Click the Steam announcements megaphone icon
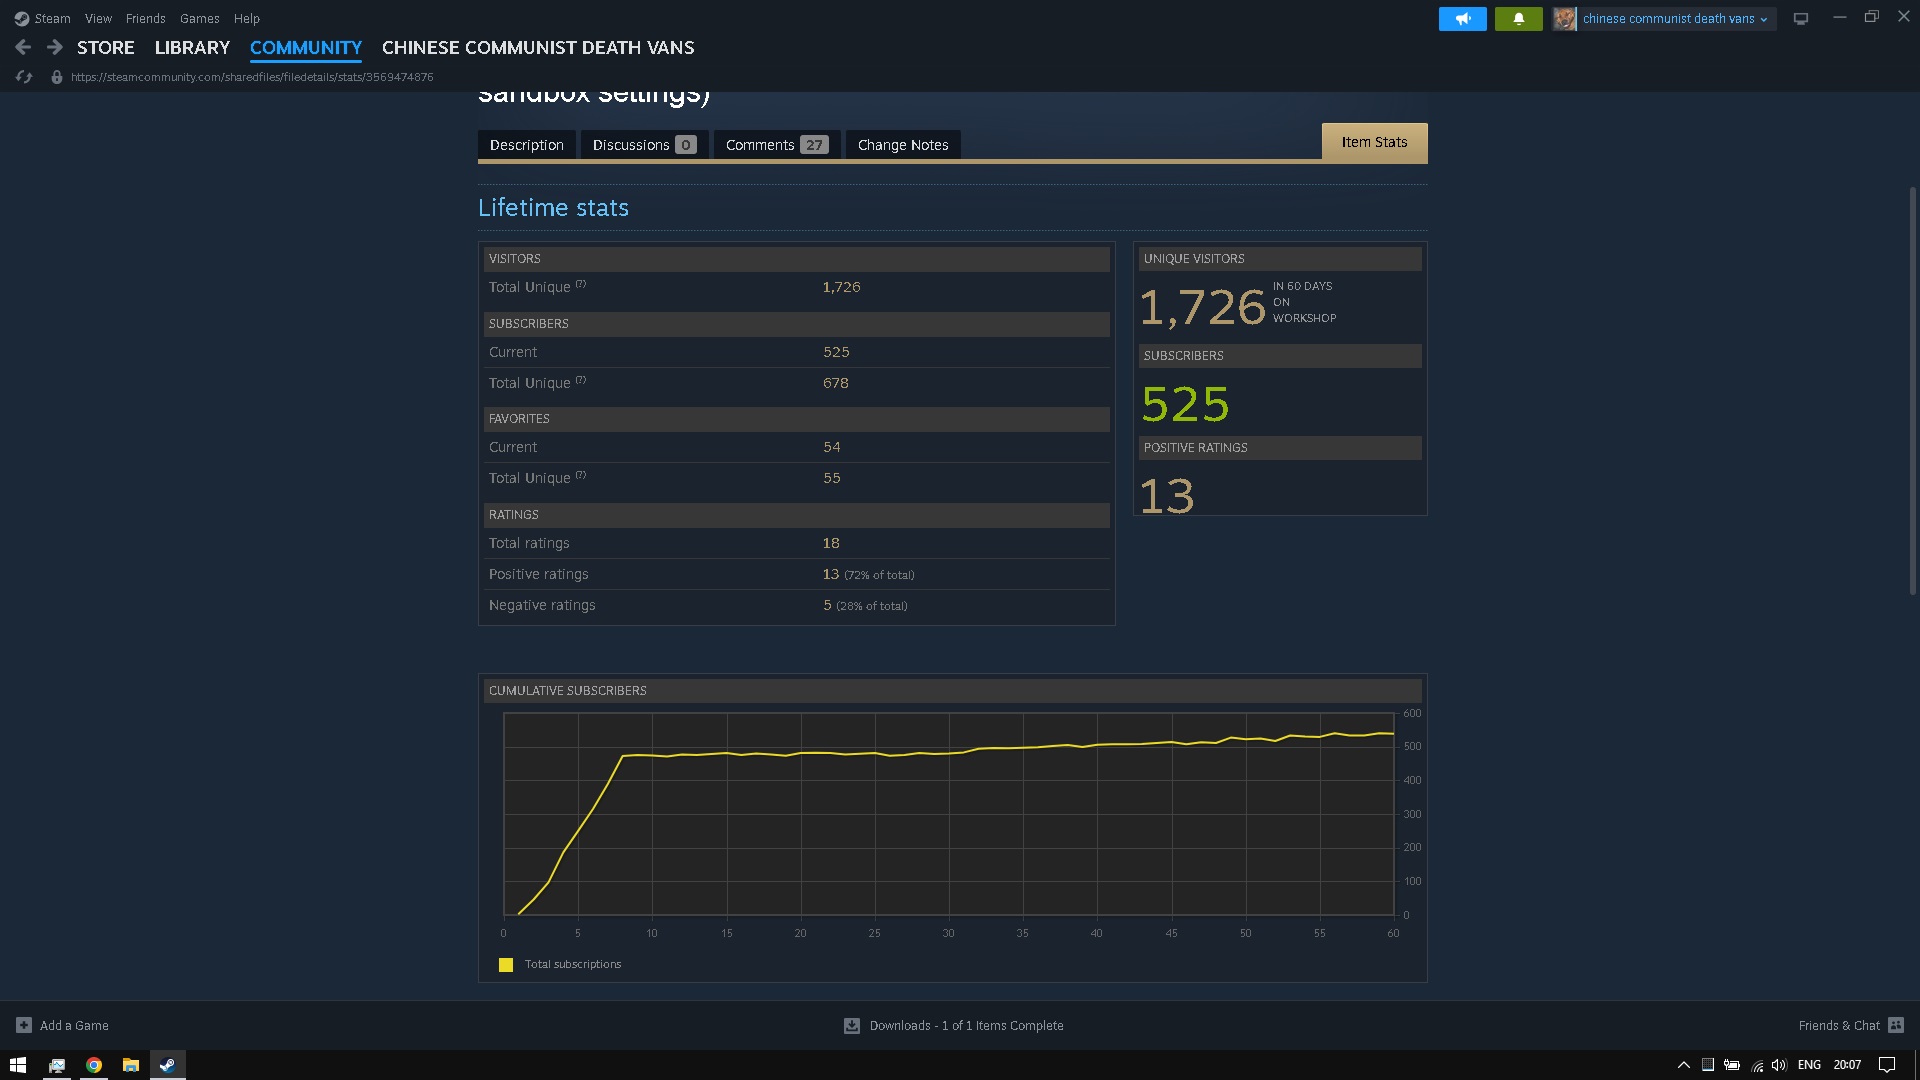Image resolution: width=1920 pixels, height=1080 pixels. [x=1462, y=19]
